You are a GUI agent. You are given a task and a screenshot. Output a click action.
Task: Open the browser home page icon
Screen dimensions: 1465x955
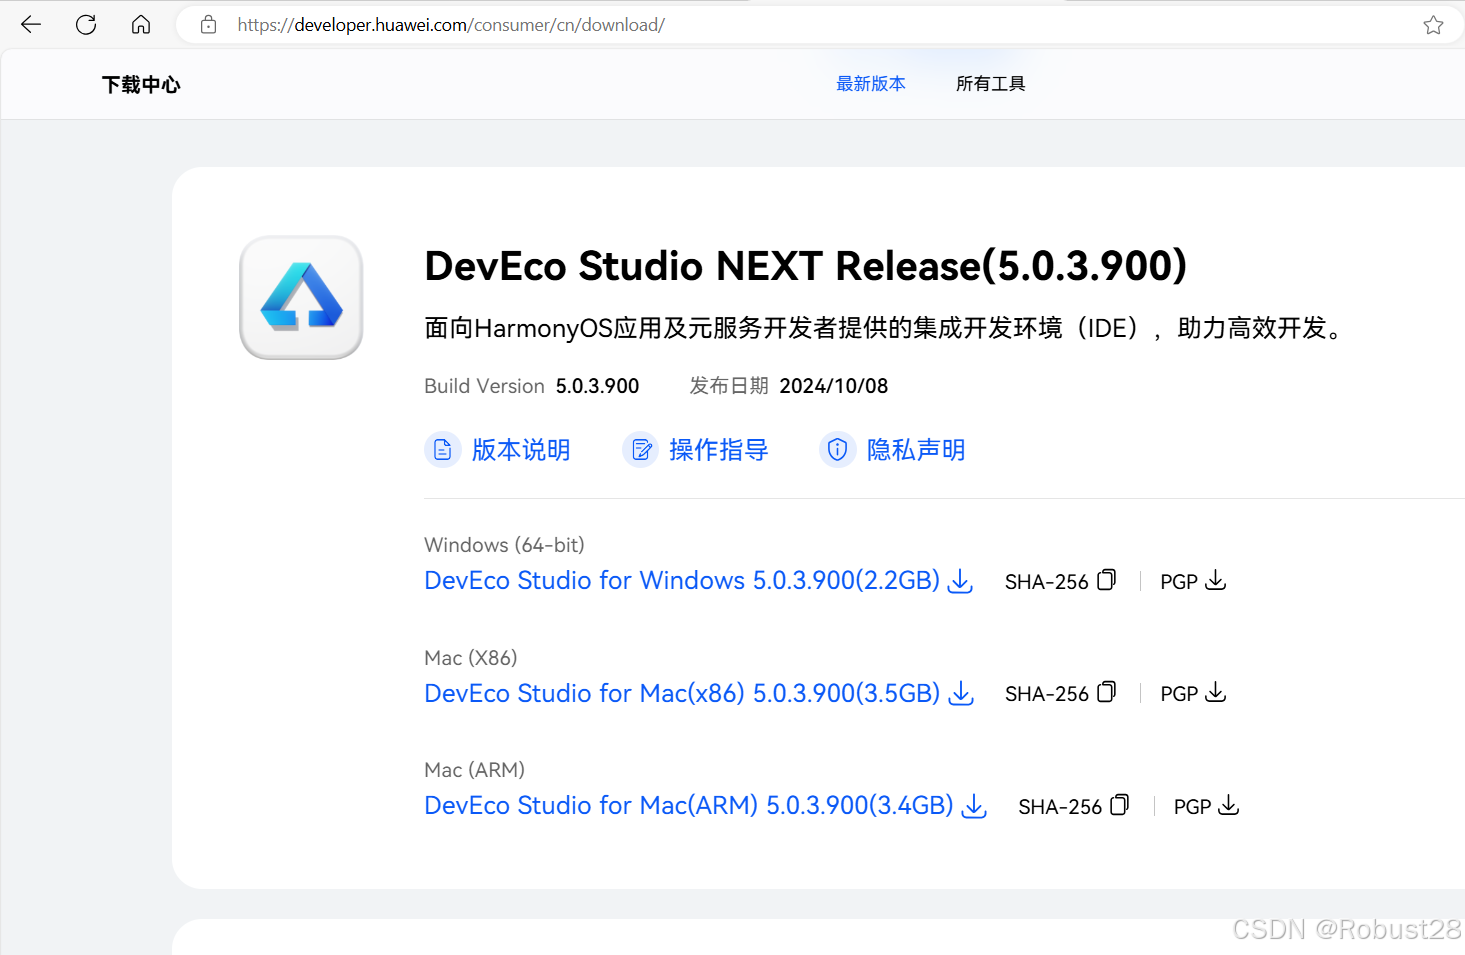[x=141, y=25]
